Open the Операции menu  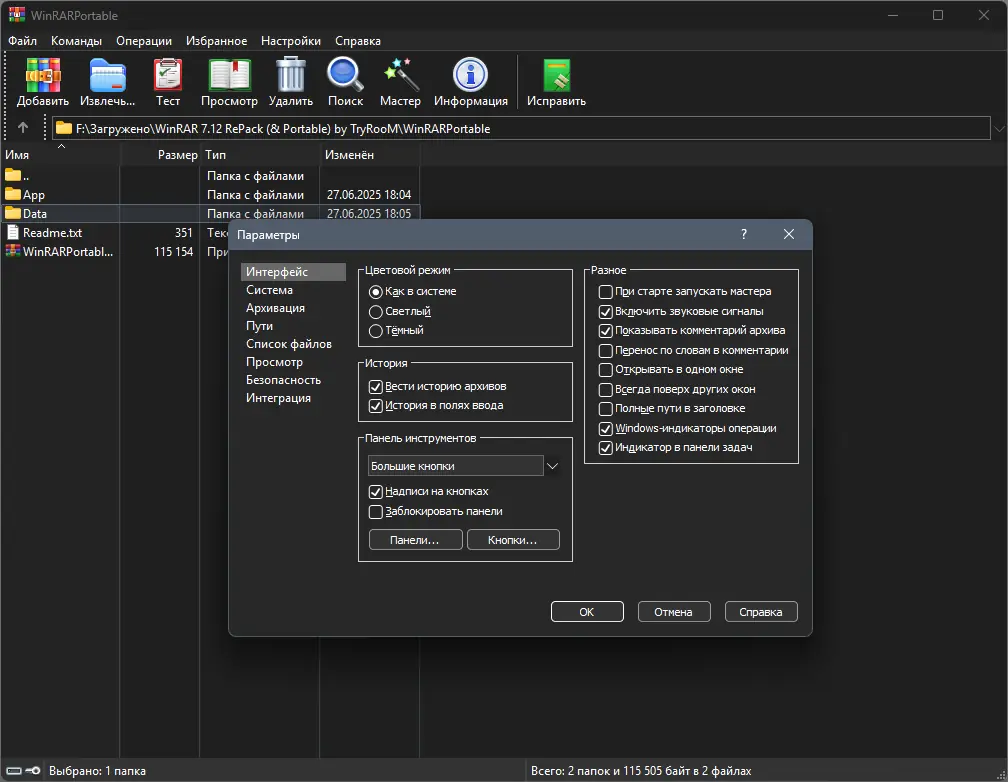[x=144, y=41]
